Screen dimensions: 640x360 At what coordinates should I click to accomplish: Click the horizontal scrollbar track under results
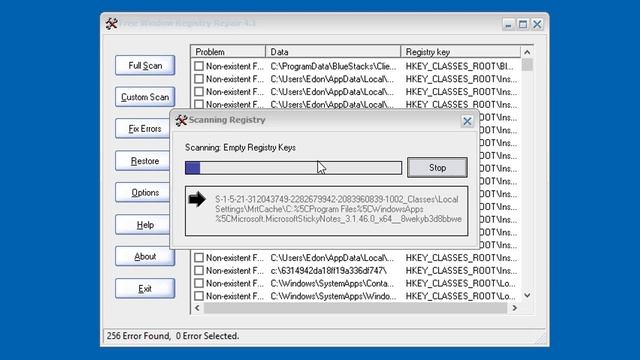point(355,308)
